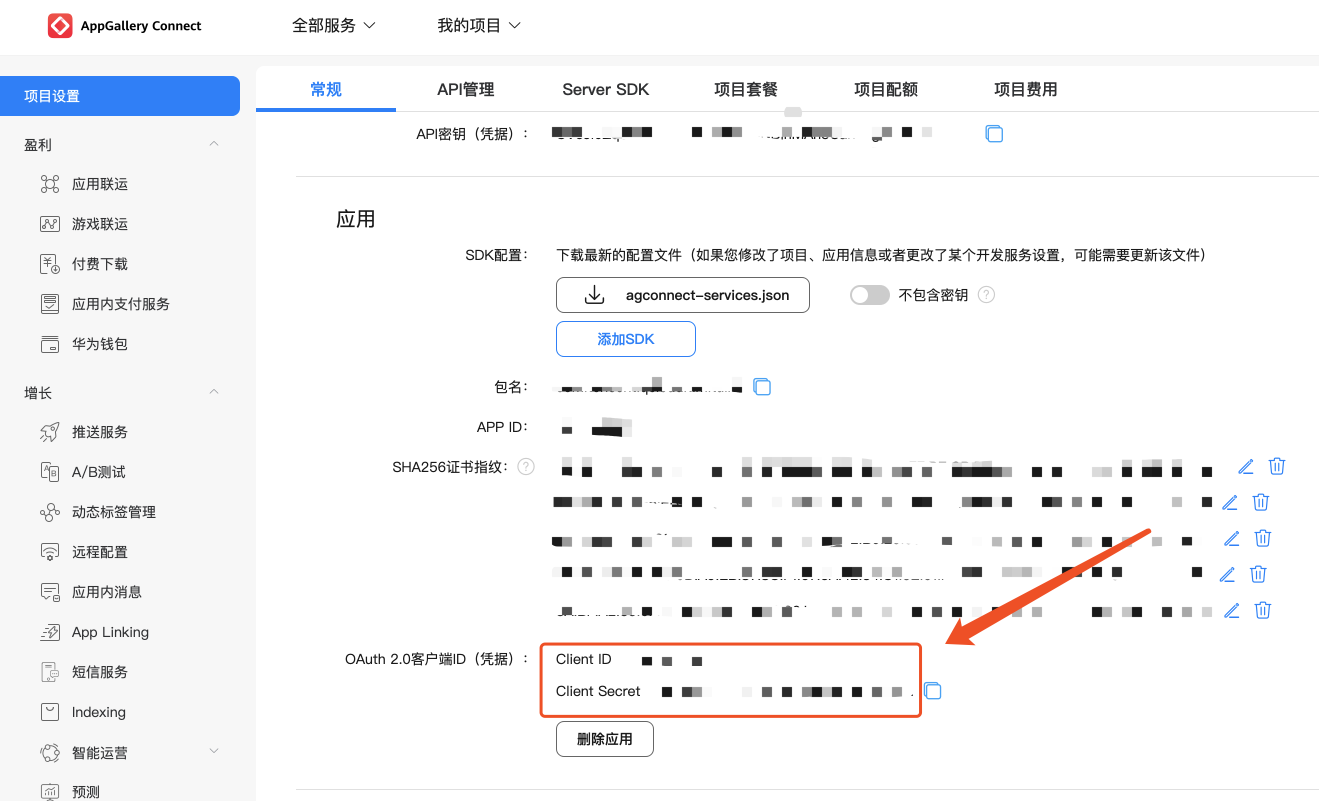Click the SDK配置 label
The height and width of the screenshot is (801, 1319).
tap(496, 255)
